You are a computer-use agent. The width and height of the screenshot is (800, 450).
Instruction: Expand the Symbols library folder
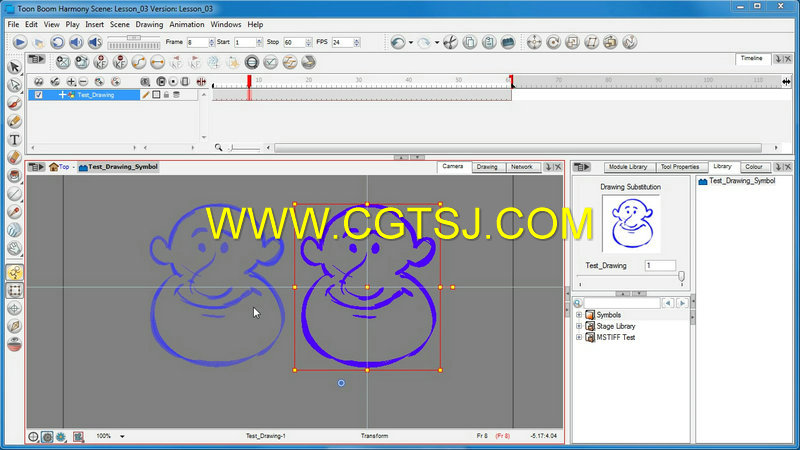pos(579,315)
